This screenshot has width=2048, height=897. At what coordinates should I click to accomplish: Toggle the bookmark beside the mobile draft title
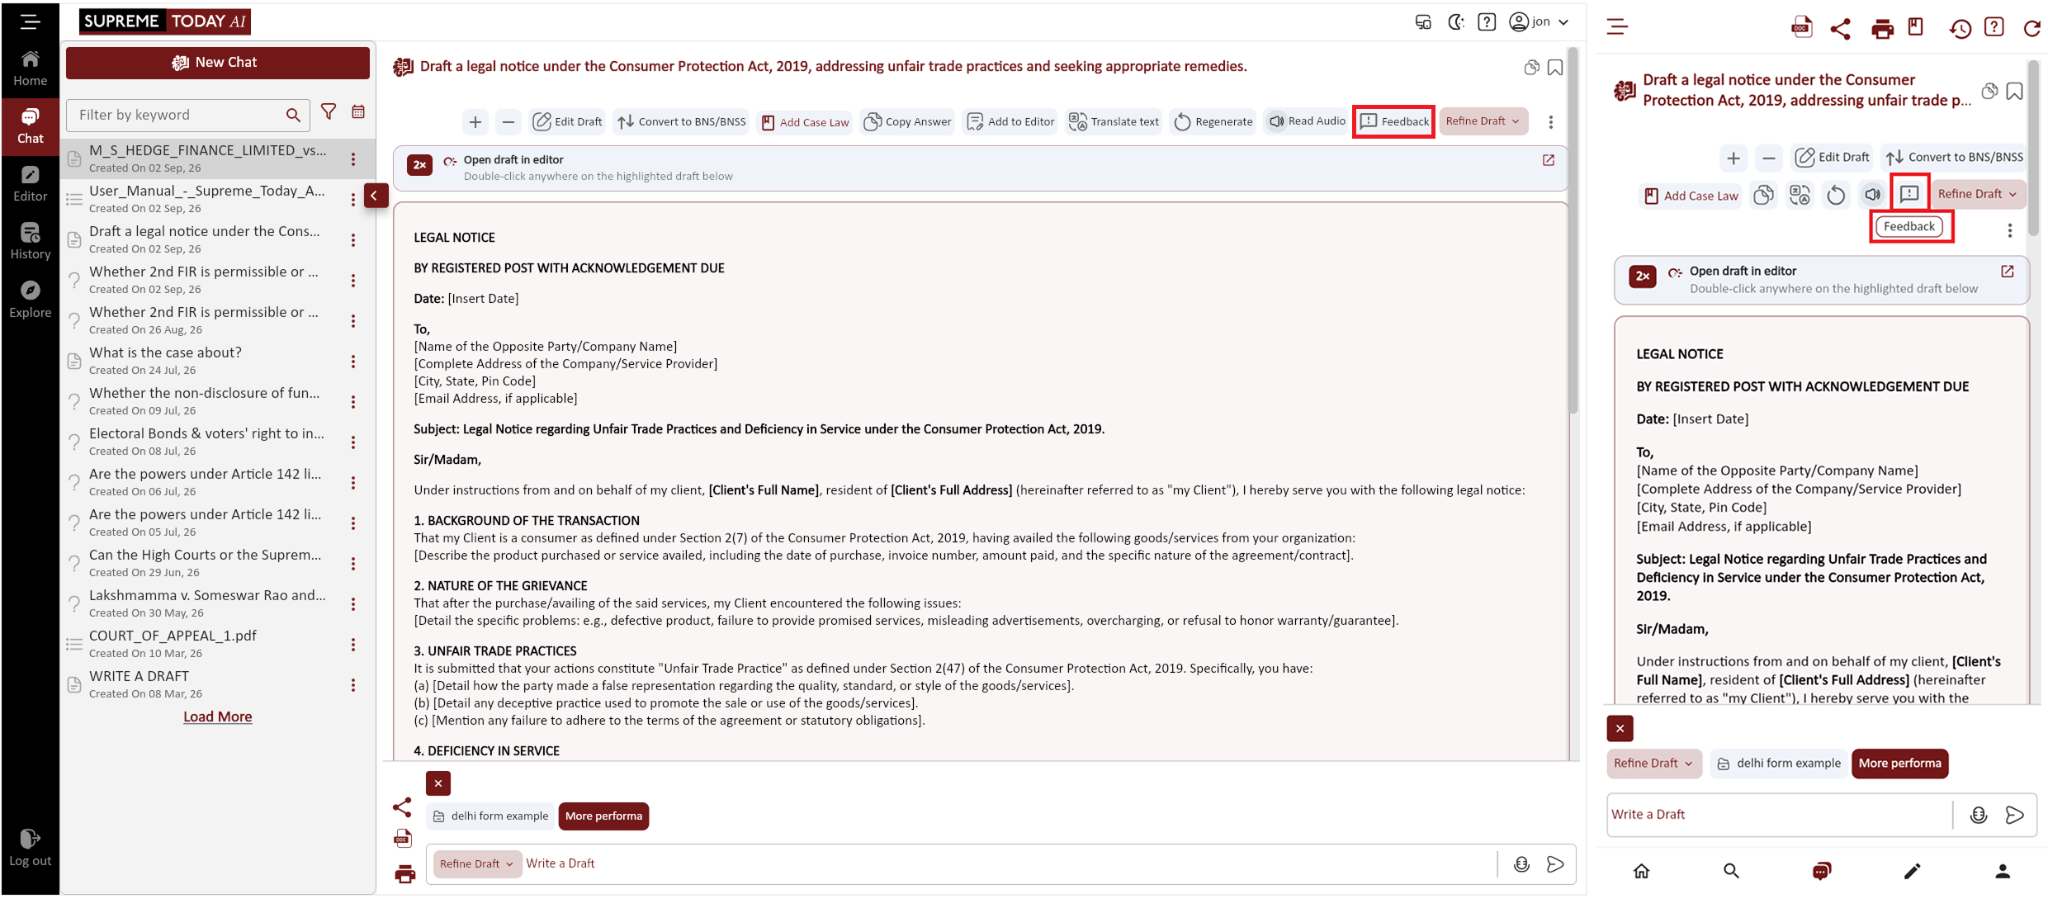click(x=2015, y=91)
